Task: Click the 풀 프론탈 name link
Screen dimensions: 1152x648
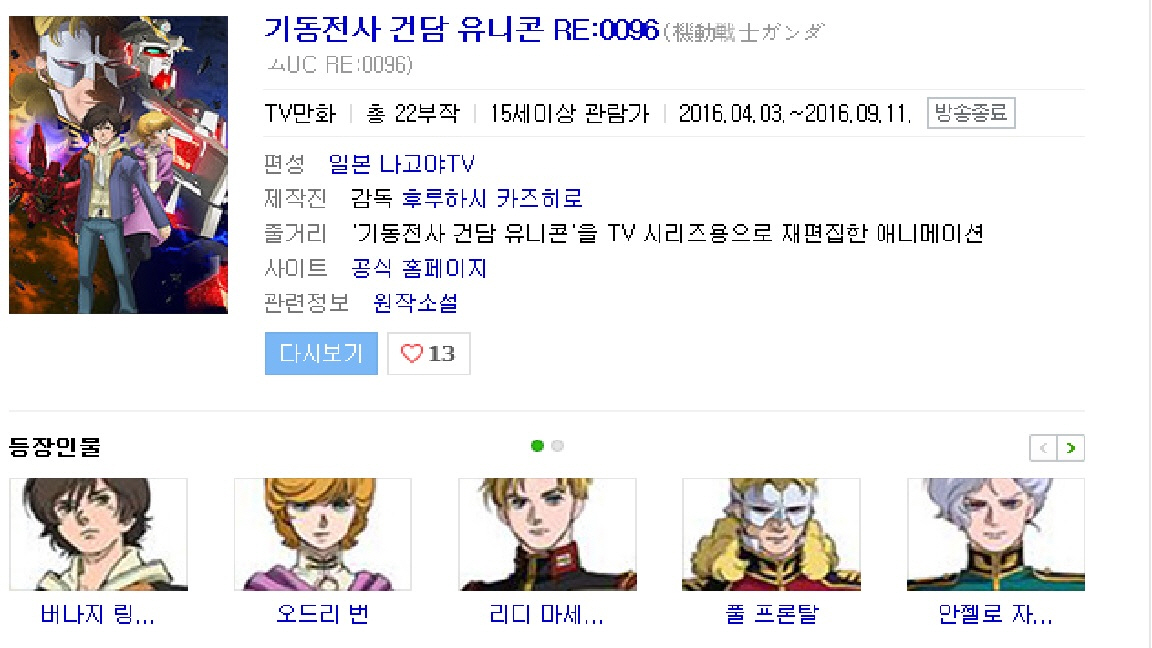Action: (x=771, y=613)
